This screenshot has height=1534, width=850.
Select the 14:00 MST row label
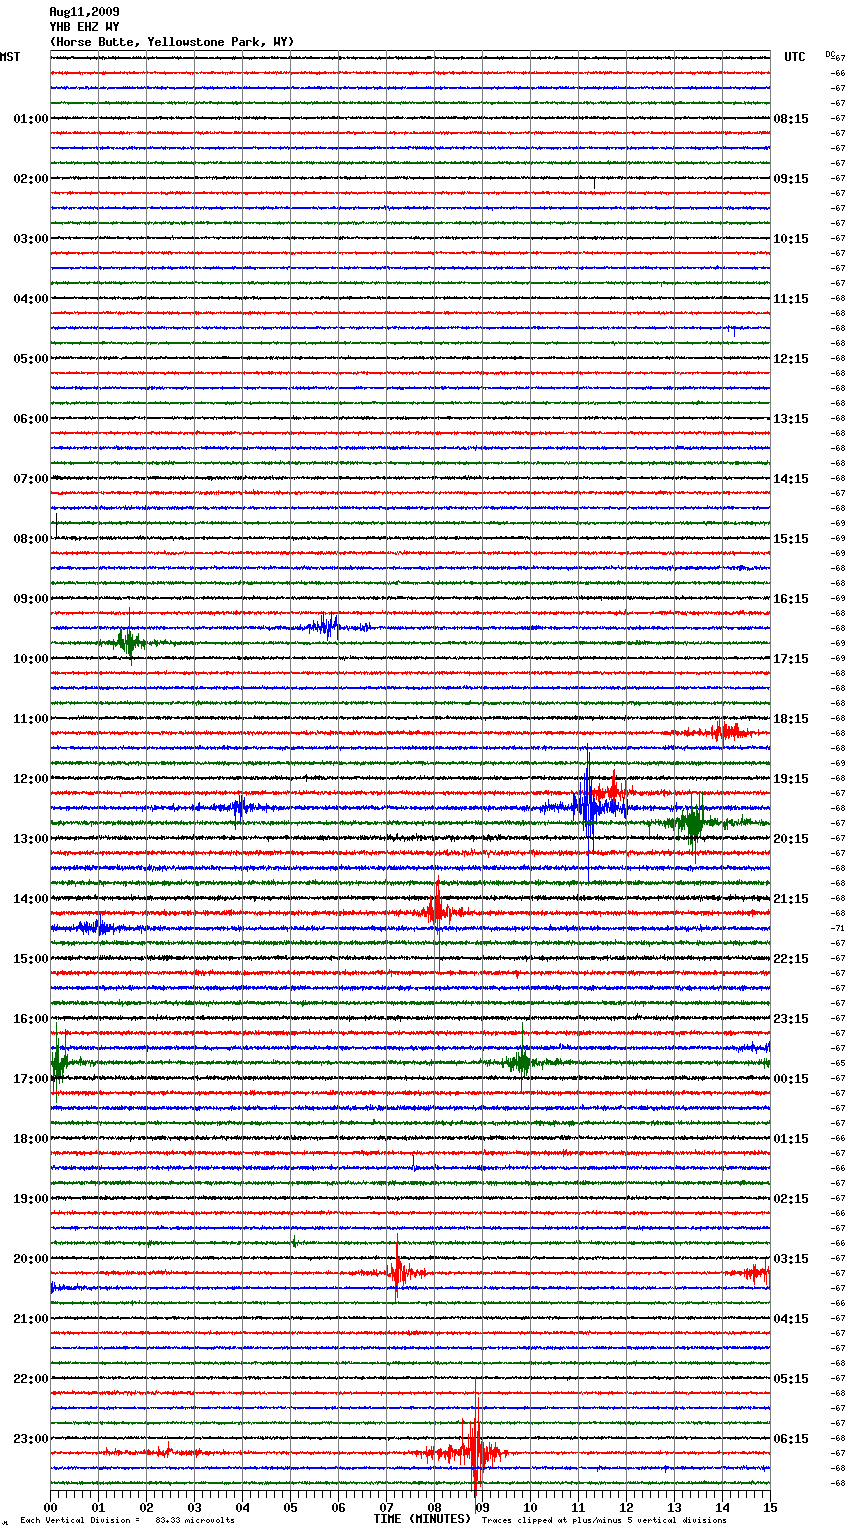tap(31, 899)
